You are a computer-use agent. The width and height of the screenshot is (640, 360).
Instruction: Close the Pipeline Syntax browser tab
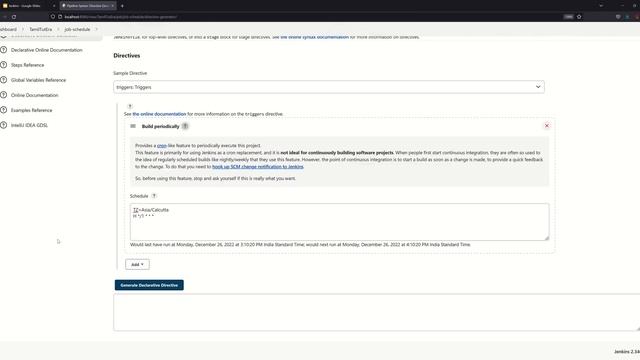point(113,6)
